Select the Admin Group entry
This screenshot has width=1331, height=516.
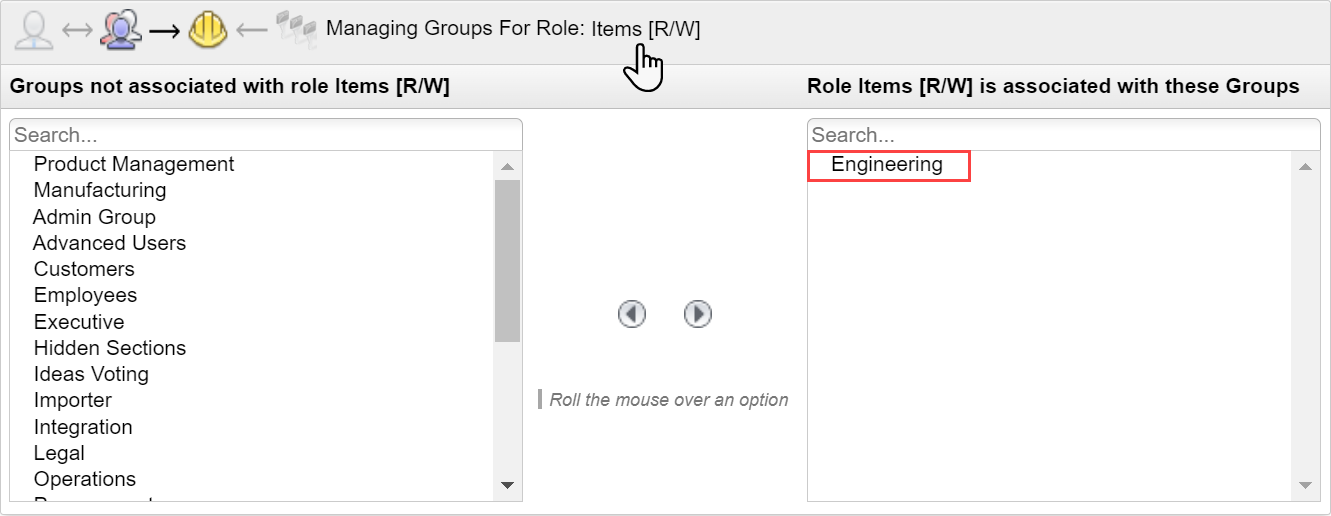coord(94,217)
